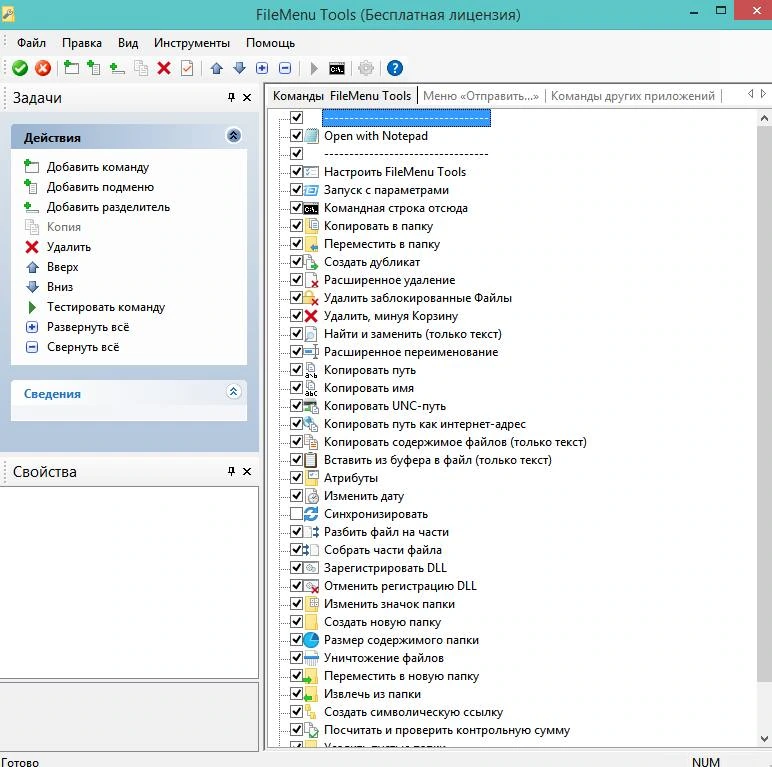Click Добавить команду action link
This screenshot has height=767, width=772.
(x=97, y=167)
